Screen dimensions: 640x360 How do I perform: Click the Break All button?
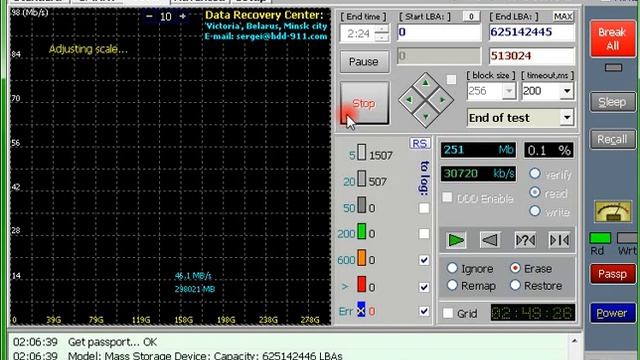click(612, 39)
